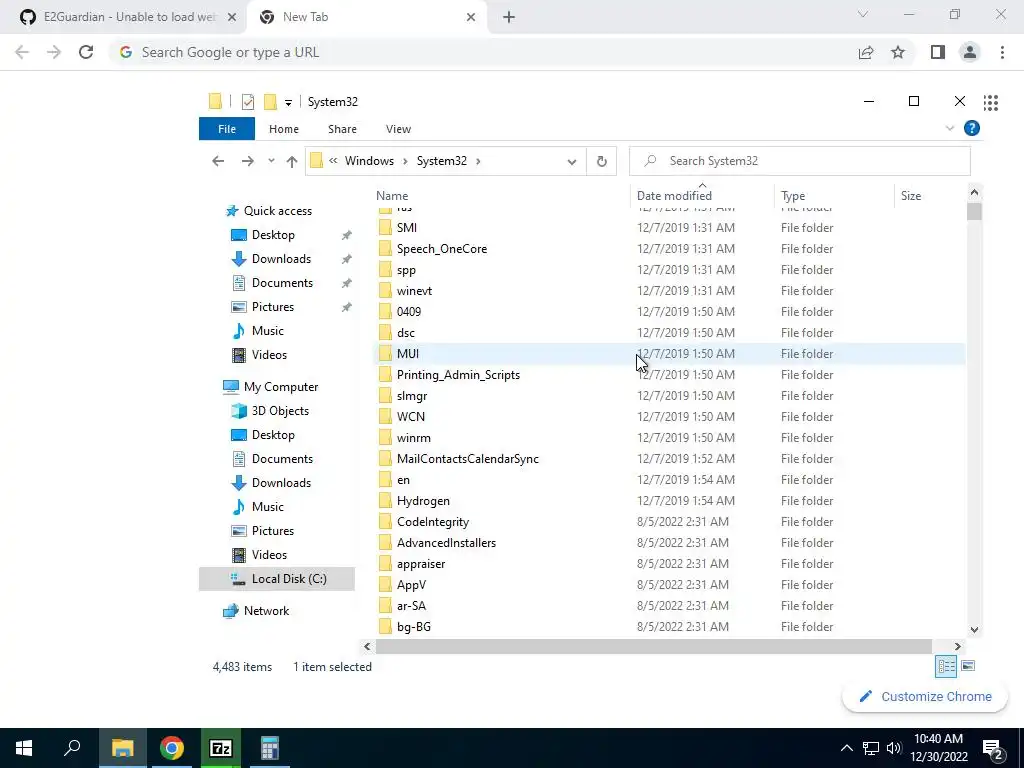
Task: Expand the ribbon with chevron
Action: point(950,129)
